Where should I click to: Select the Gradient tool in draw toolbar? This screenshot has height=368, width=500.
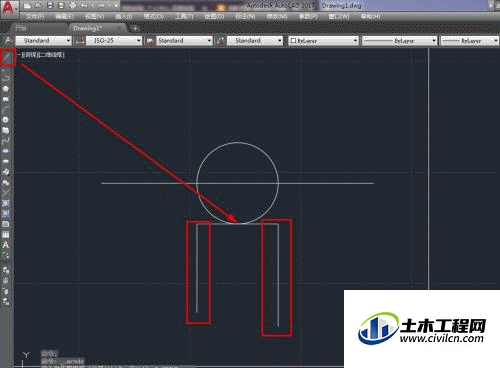6,214
